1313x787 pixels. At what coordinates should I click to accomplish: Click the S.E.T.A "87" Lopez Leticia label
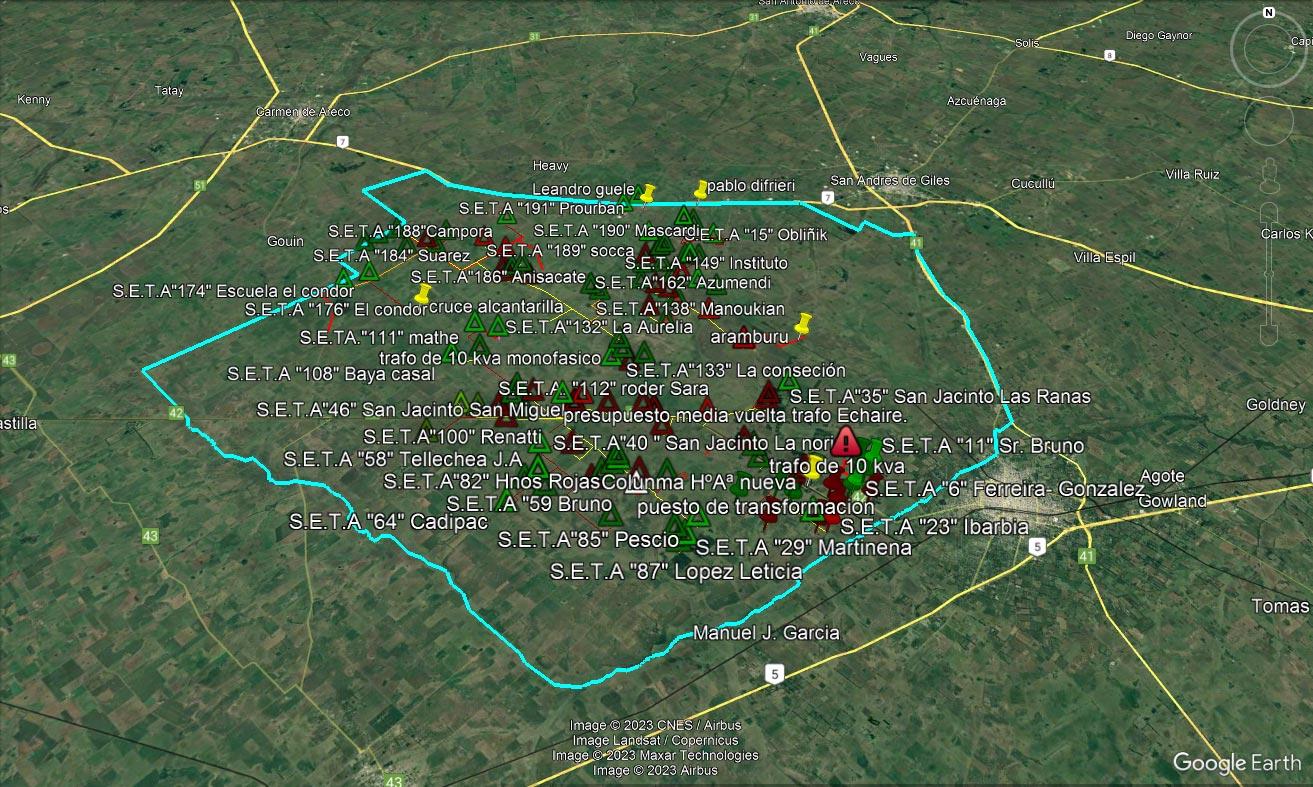point(676,572)
